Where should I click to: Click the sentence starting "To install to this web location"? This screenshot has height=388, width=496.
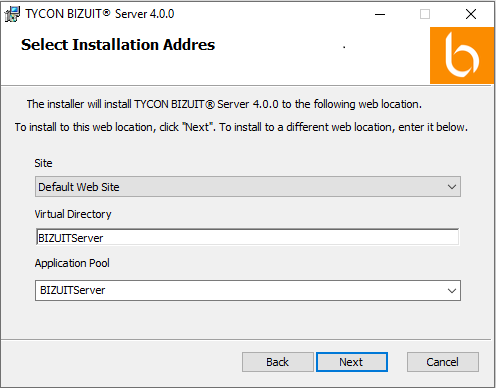(241, 127)
